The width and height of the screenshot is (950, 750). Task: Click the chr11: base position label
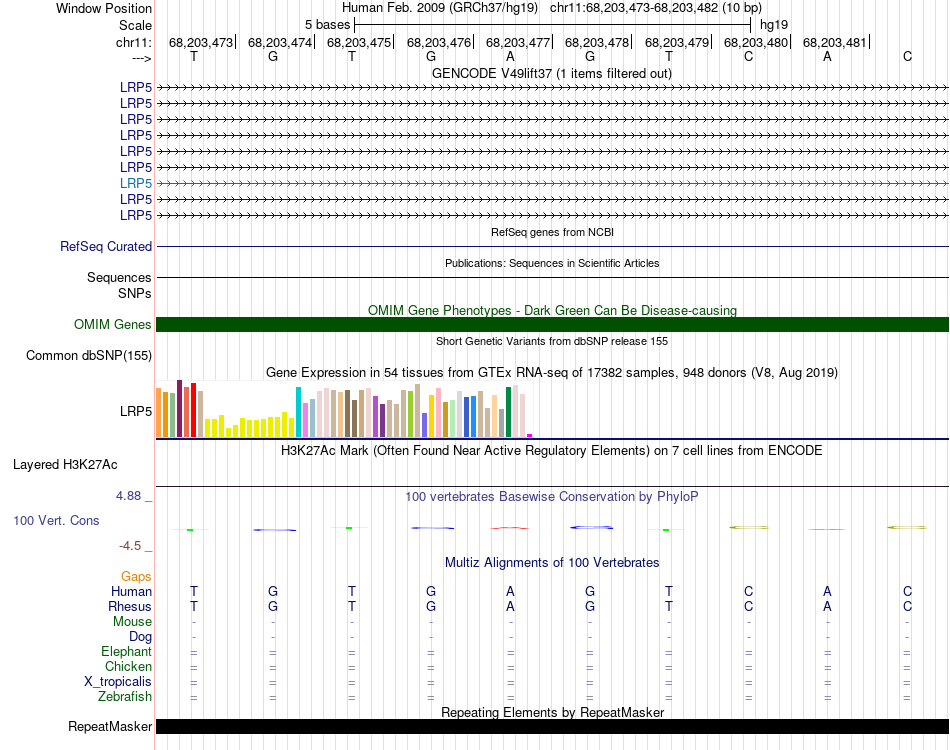[134, 42]
